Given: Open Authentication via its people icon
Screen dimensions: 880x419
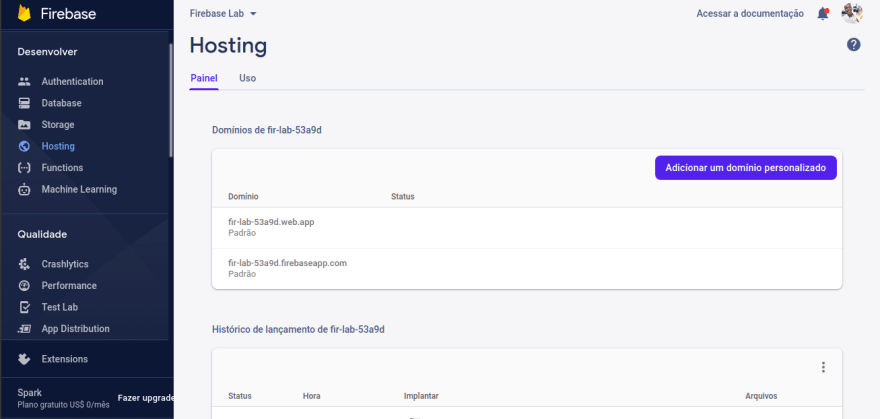Looking at the screenshot, I should pyautogui.click(x=24, y=81).
